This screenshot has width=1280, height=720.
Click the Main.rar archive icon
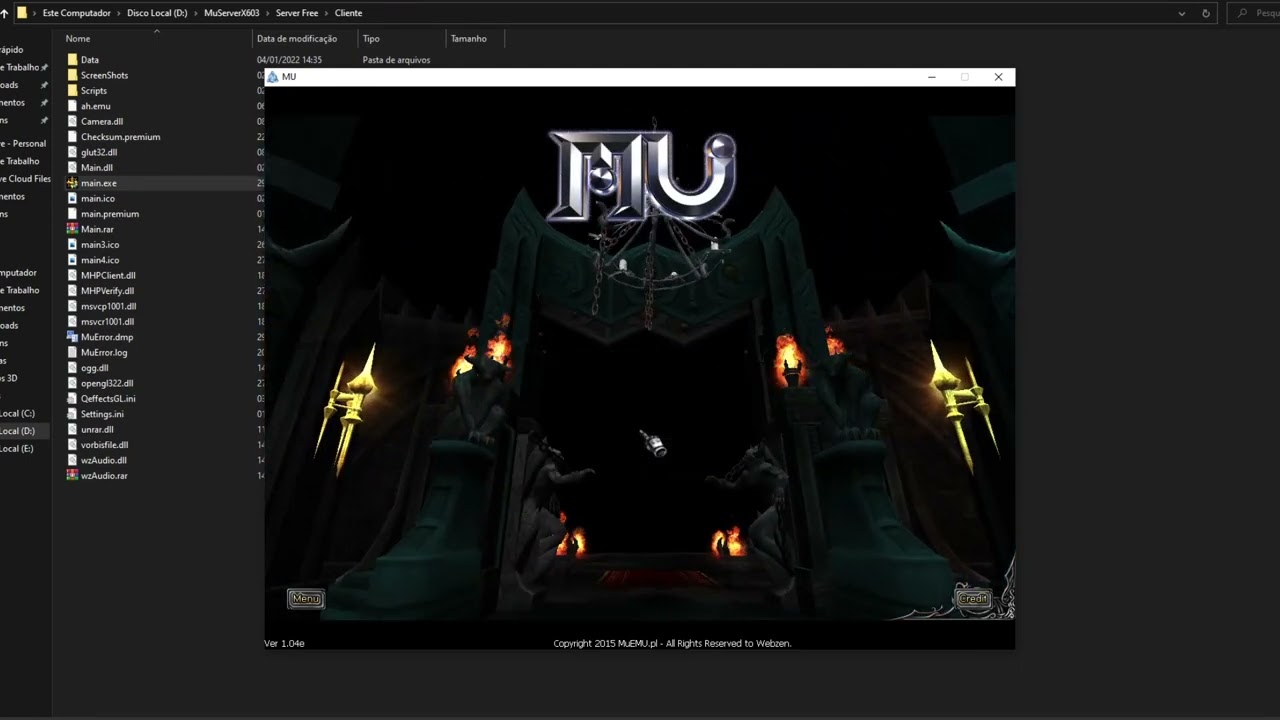[72, 229]
